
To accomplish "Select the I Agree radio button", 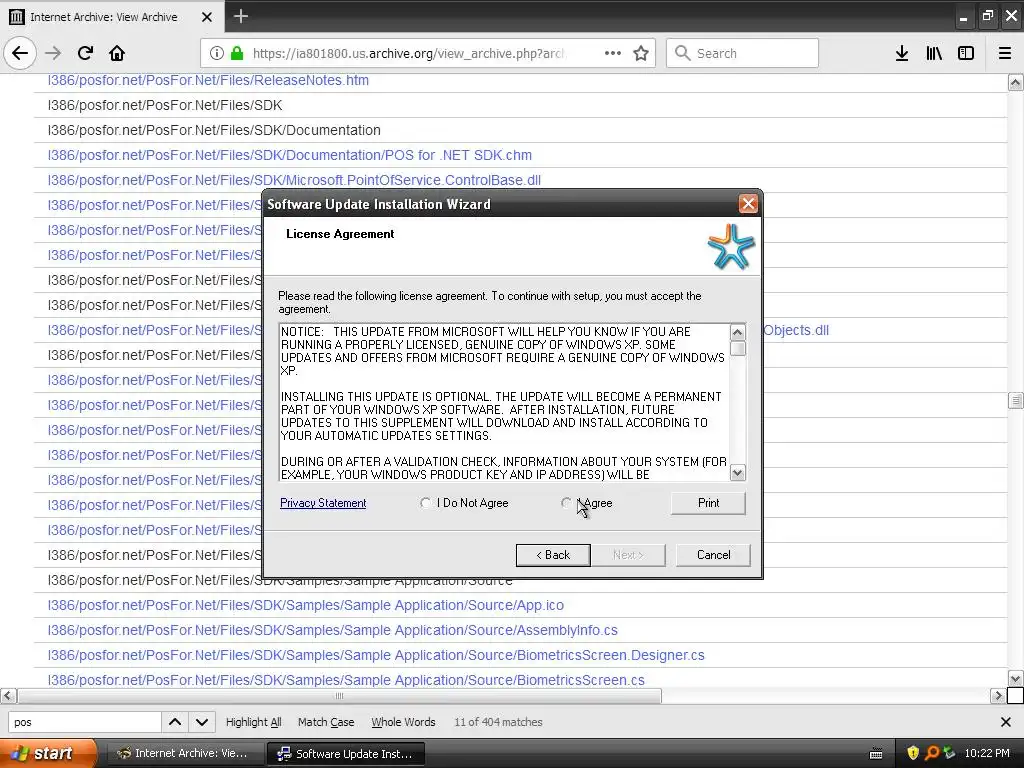I will (566, 503).
